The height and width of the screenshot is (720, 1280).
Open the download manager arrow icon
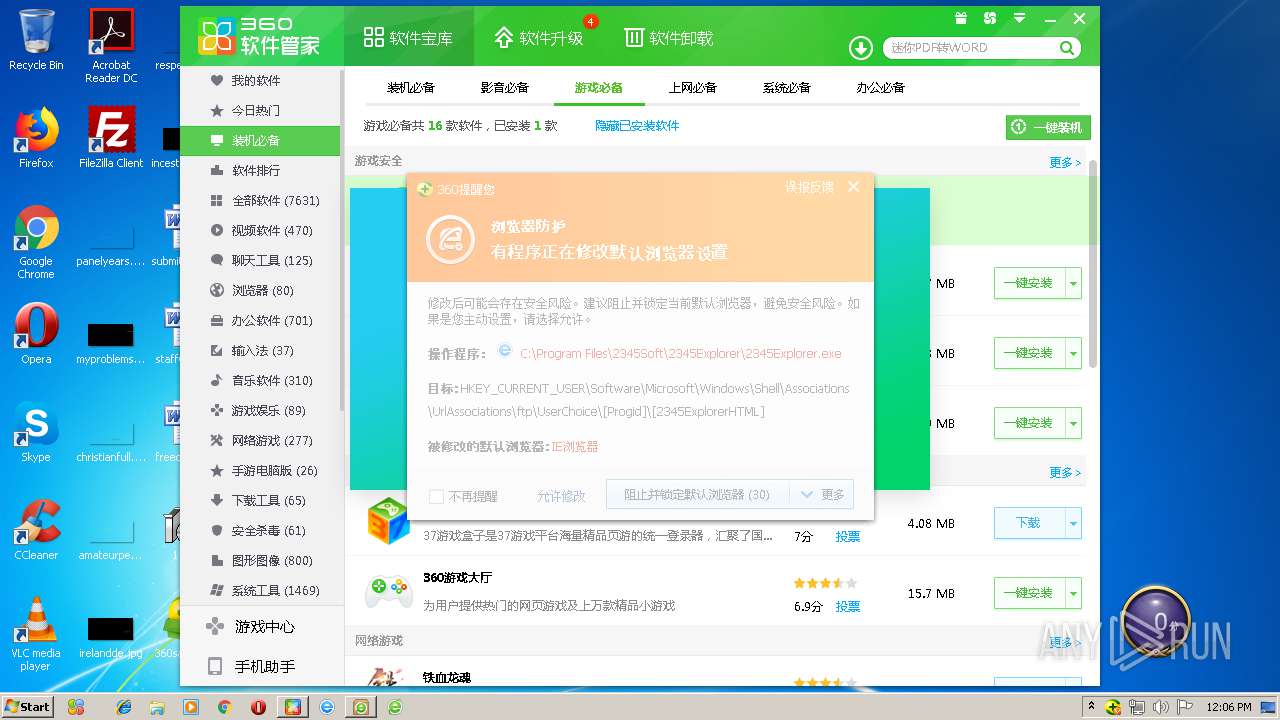click(860, 48)
